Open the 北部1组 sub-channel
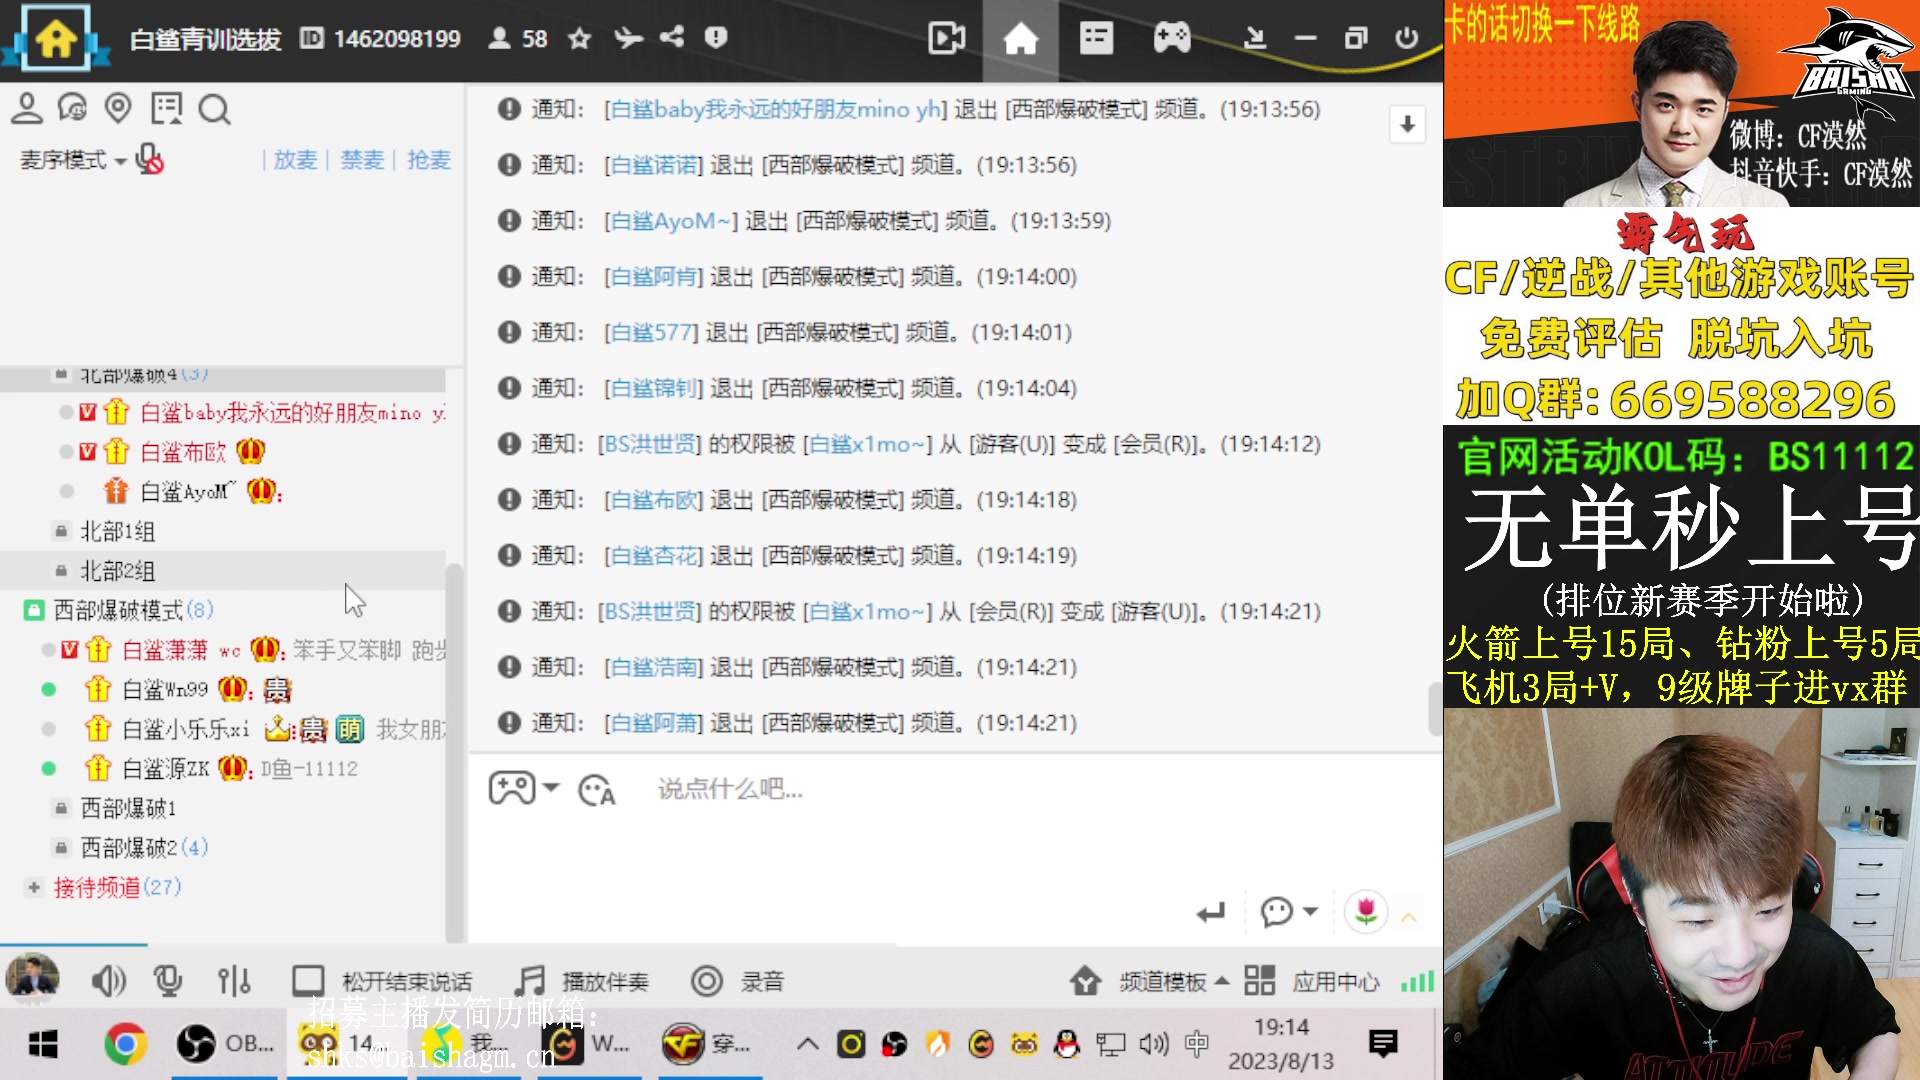This screenshot has width=1920, height=1080. click(x=117, y=531)
